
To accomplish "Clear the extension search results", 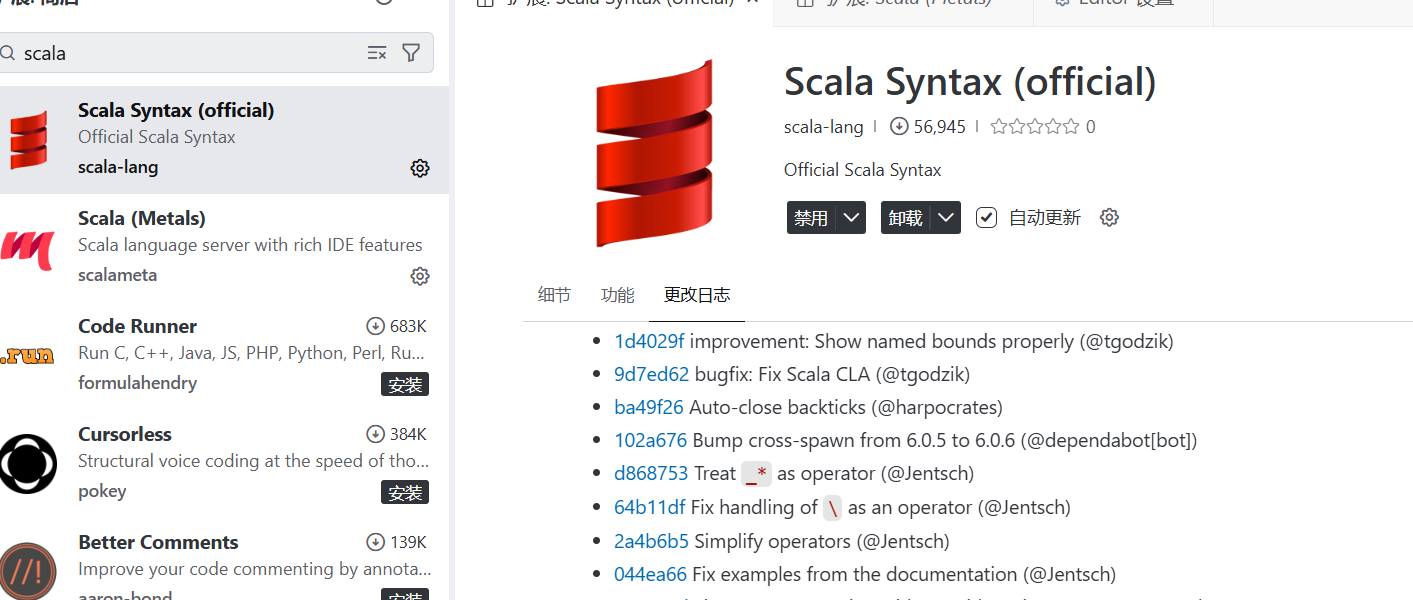I will pos(377,53).
